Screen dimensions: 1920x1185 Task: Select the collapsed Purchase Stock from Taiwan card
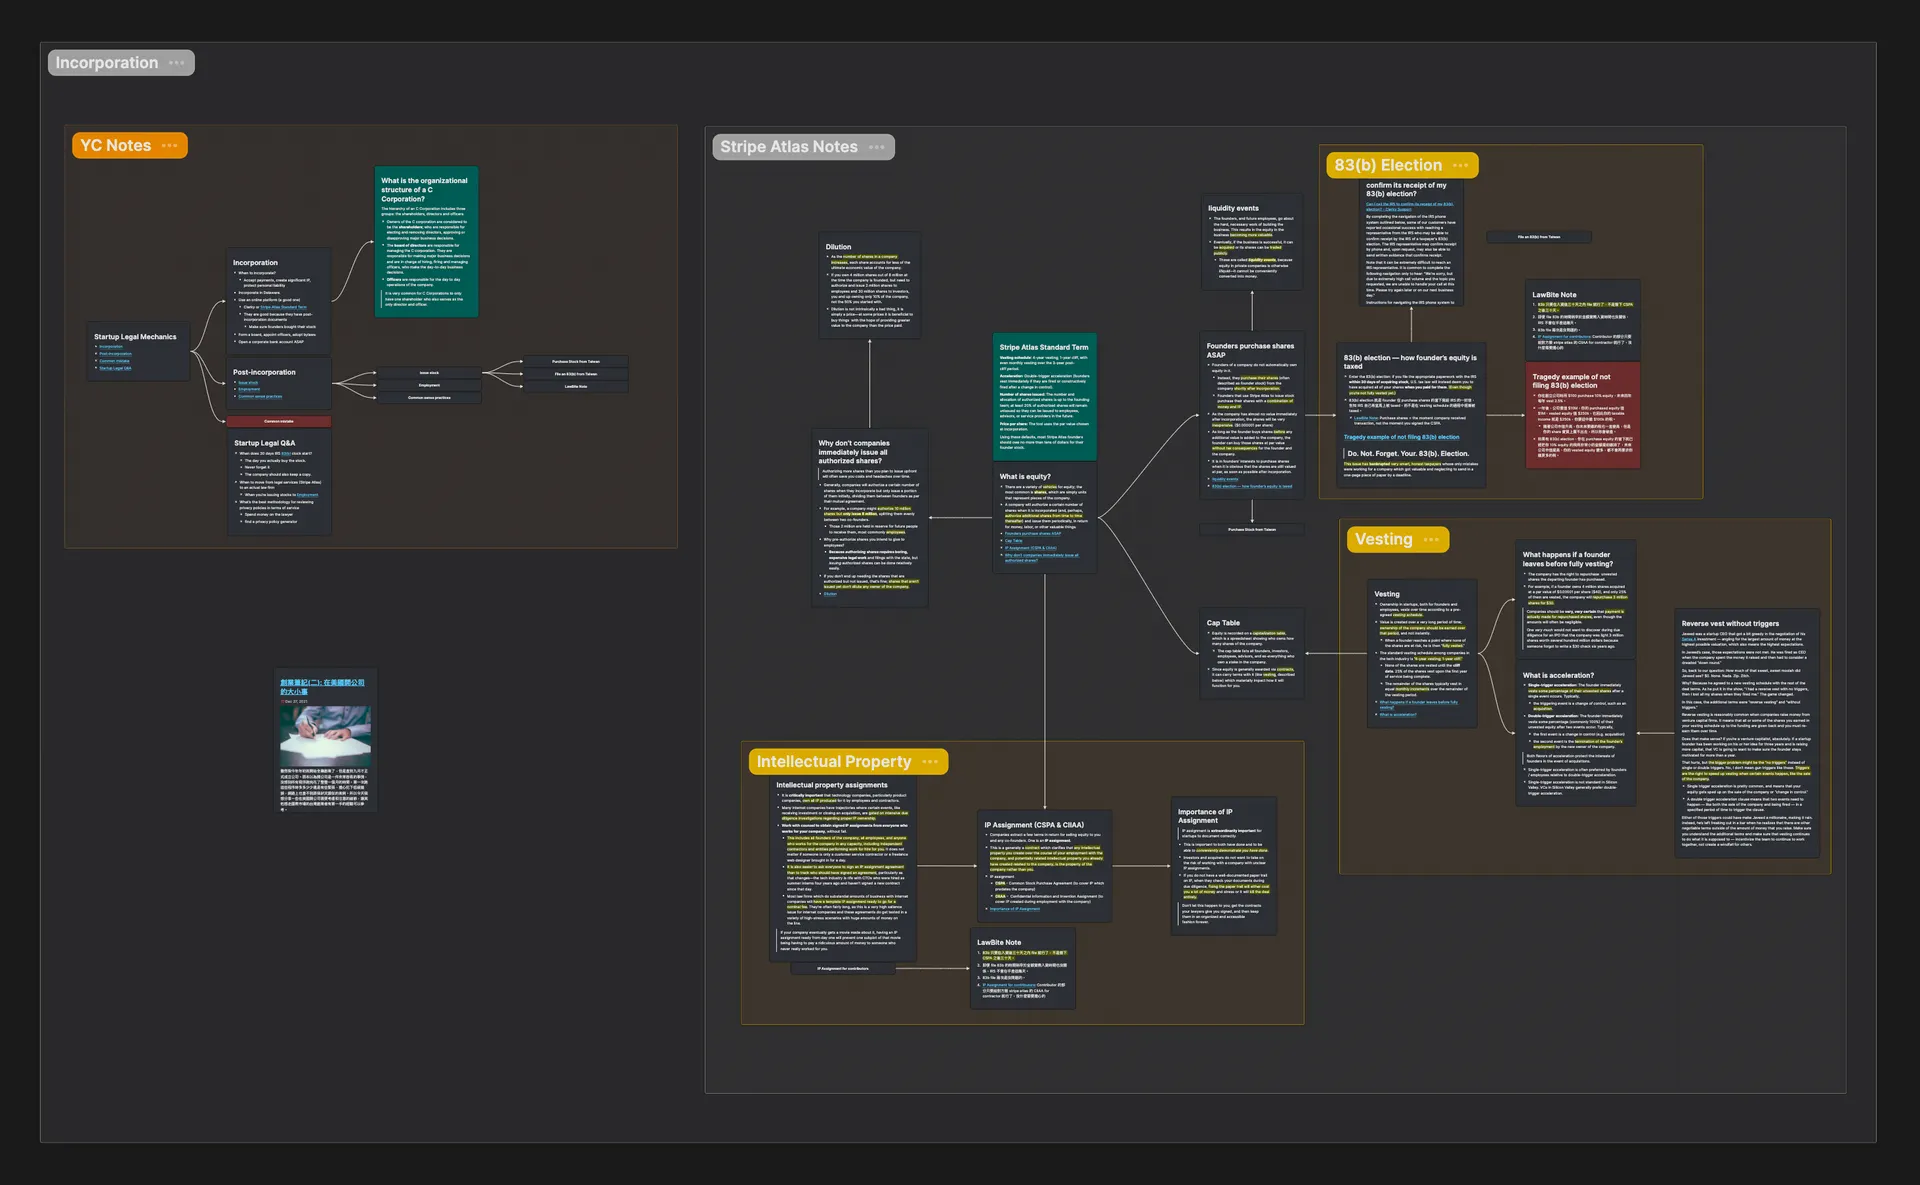click(x=1252, y=530)
